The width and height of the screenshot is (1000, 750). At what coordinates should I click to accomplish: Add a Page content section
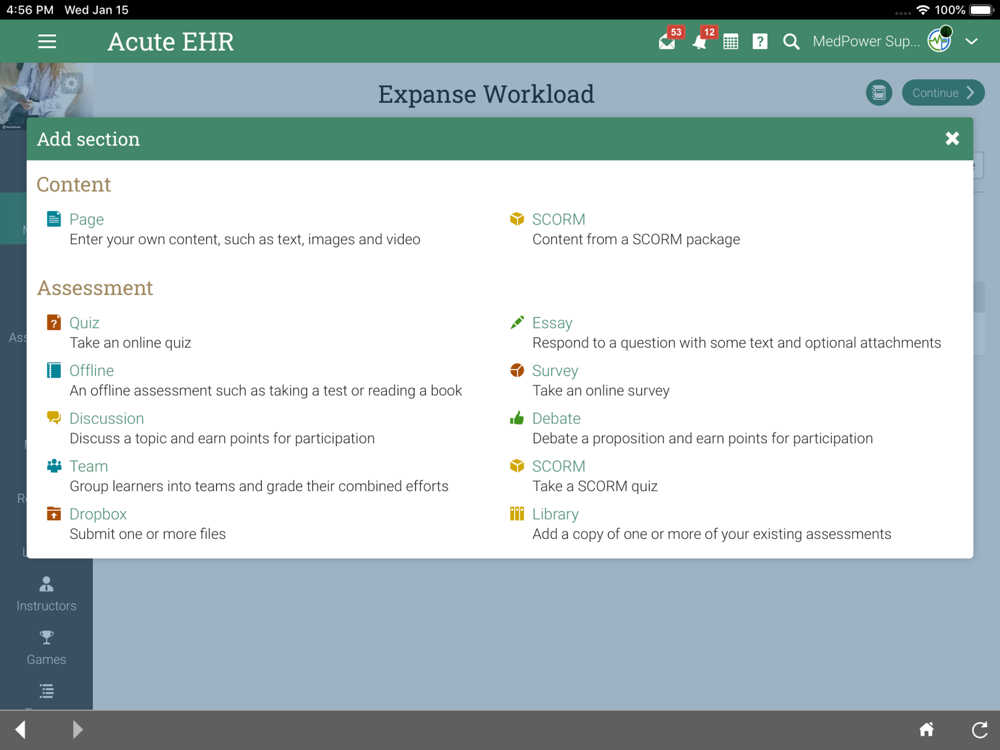pyautogui.click(x=86, y=219)
